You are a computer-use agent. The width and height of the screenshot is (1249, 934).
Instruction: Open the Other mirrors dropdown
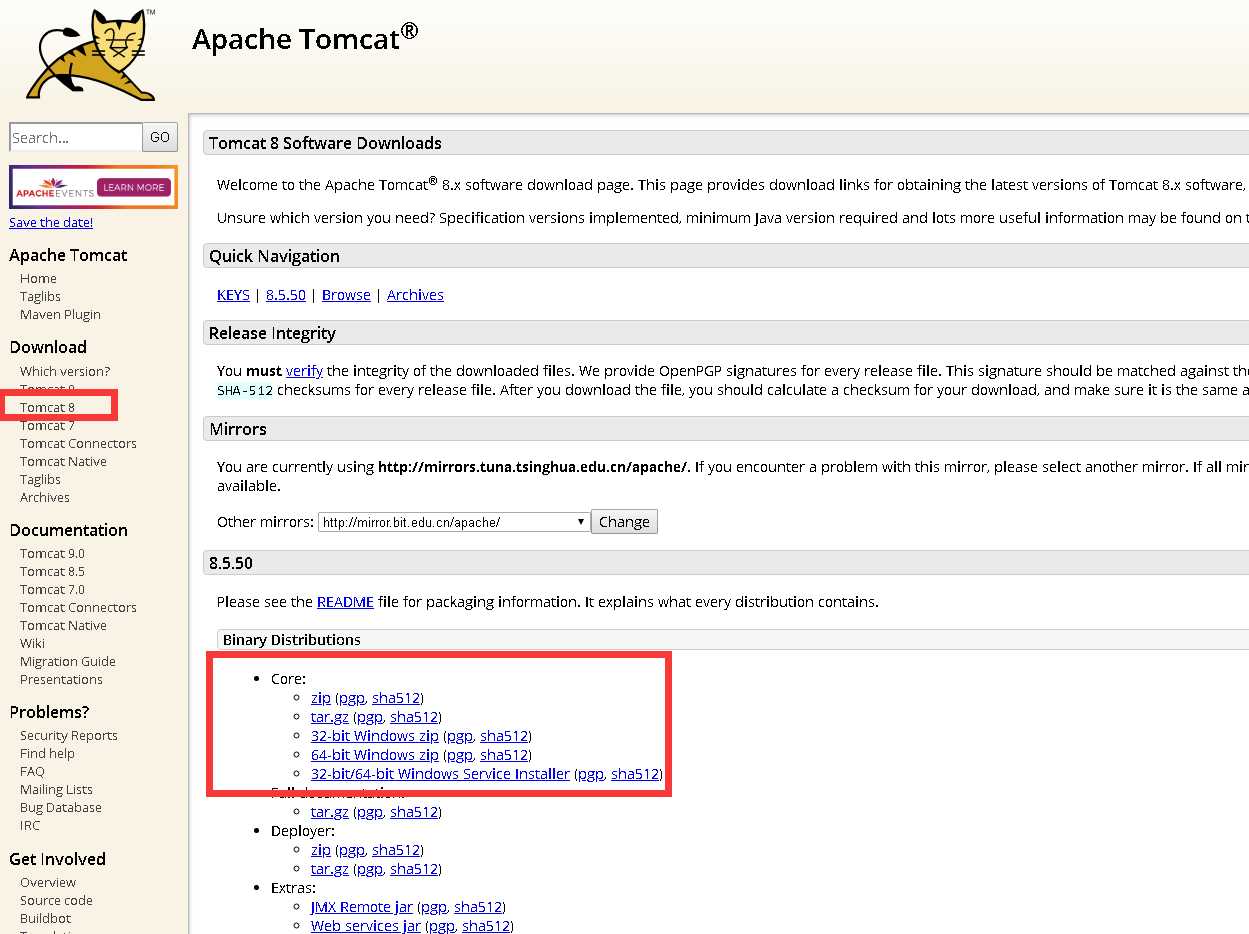454,522
